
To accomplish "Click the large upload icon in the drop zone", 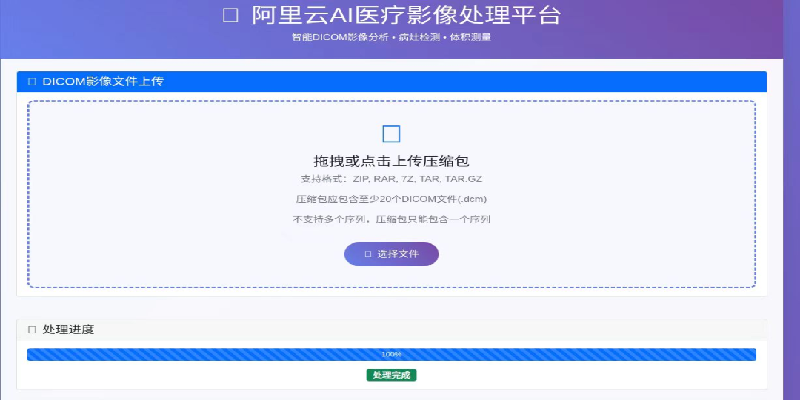I will [x=391, y=134].
